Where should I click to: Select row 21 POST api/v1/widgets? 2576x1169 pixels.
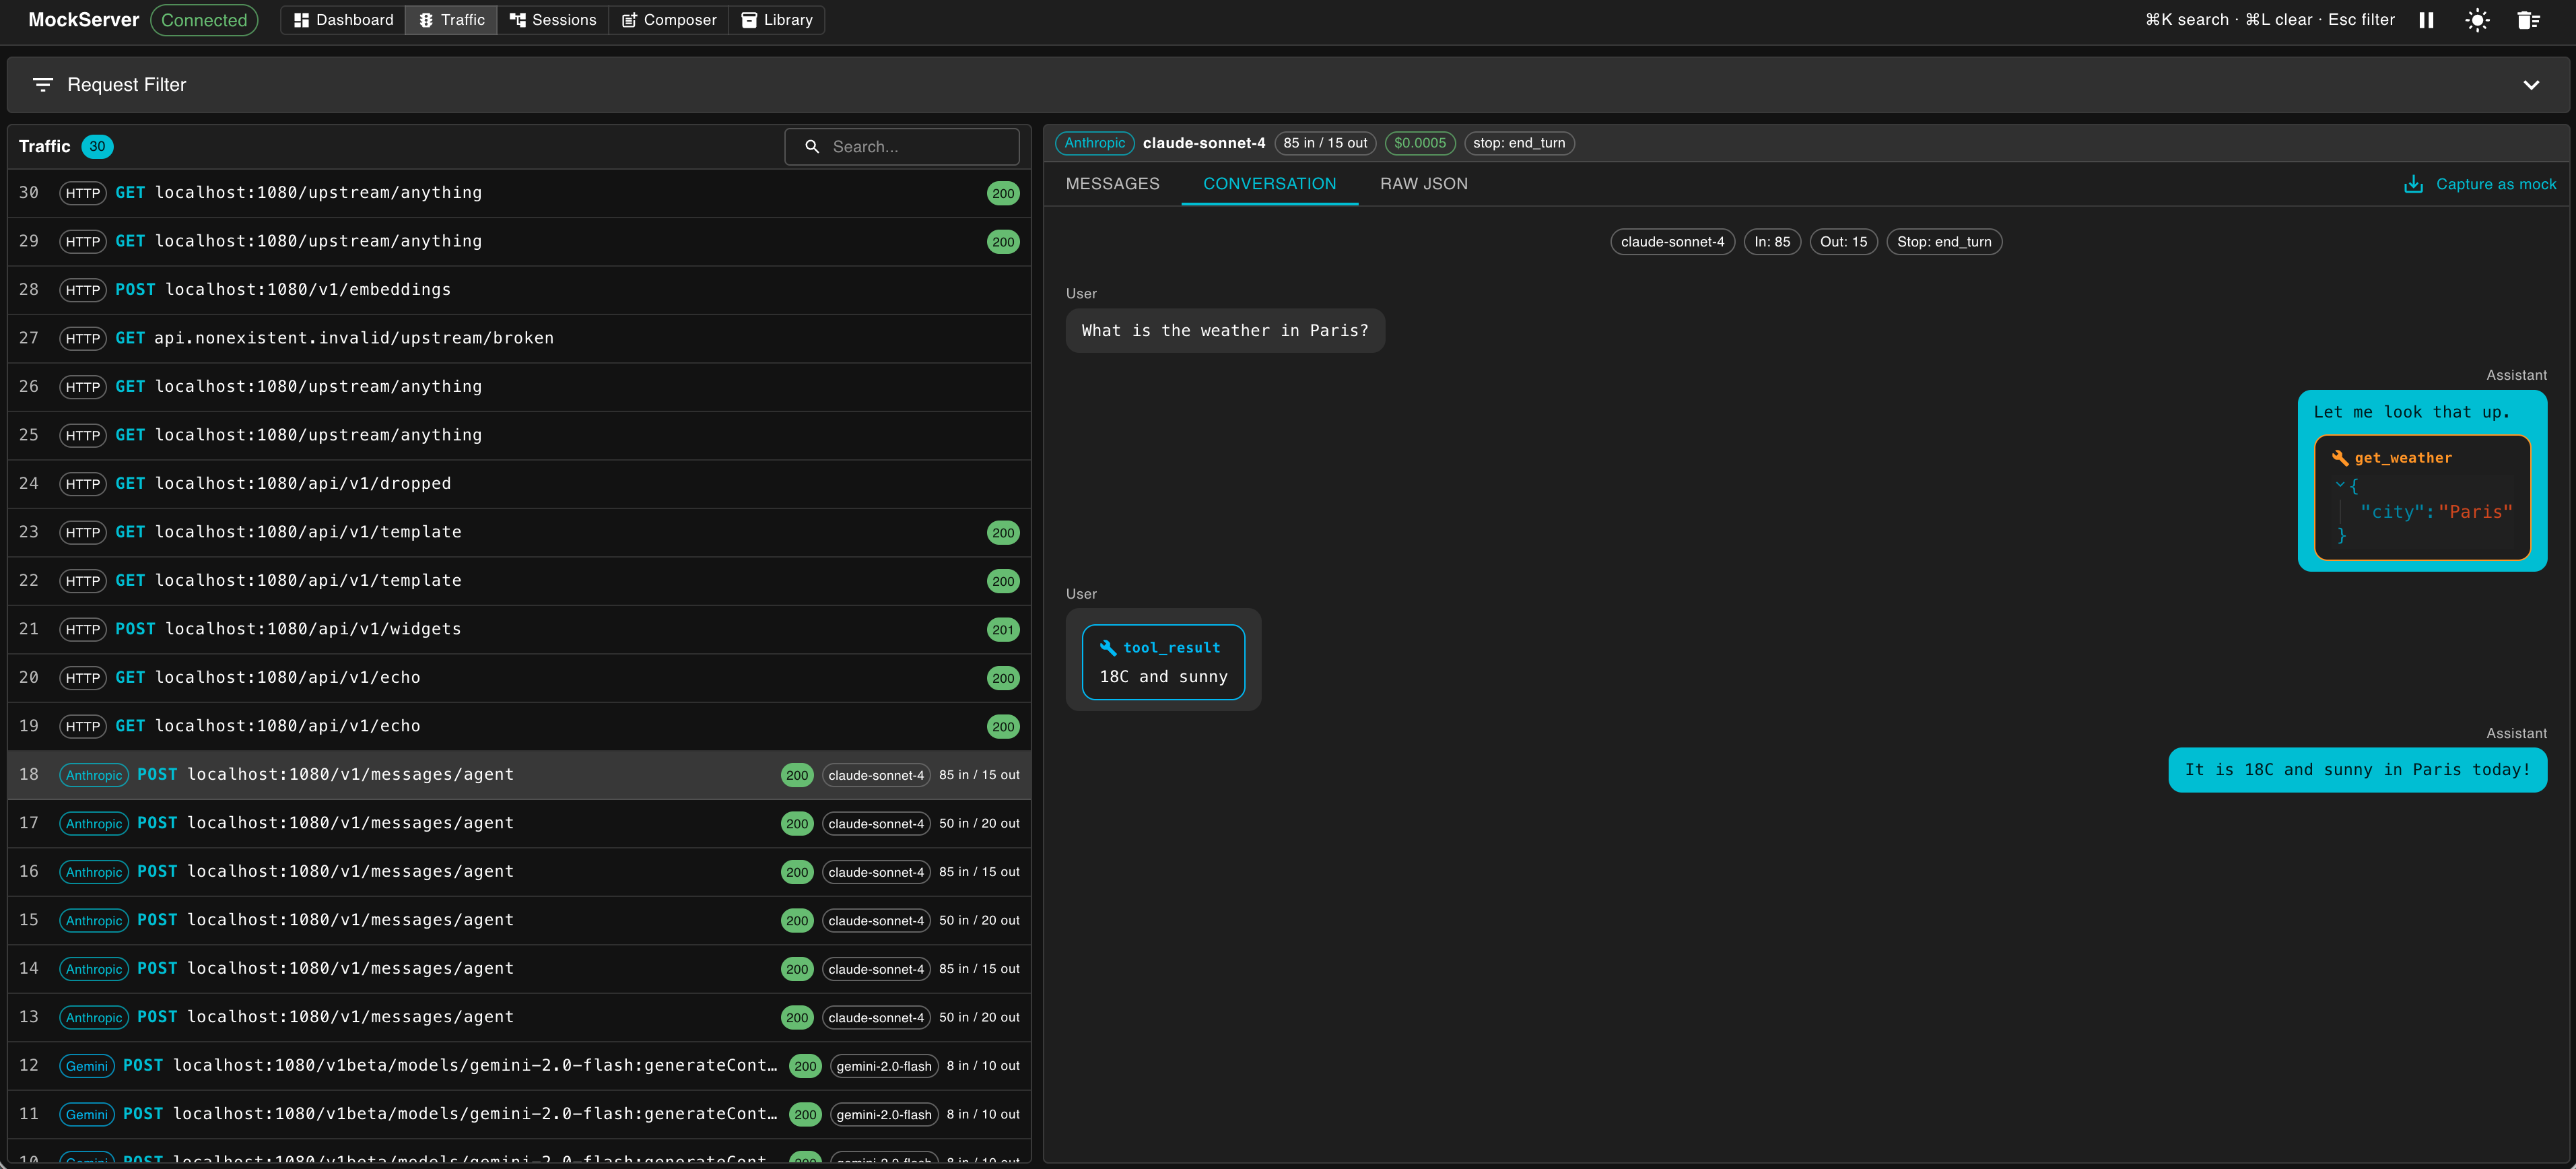(x=519, y=629)
